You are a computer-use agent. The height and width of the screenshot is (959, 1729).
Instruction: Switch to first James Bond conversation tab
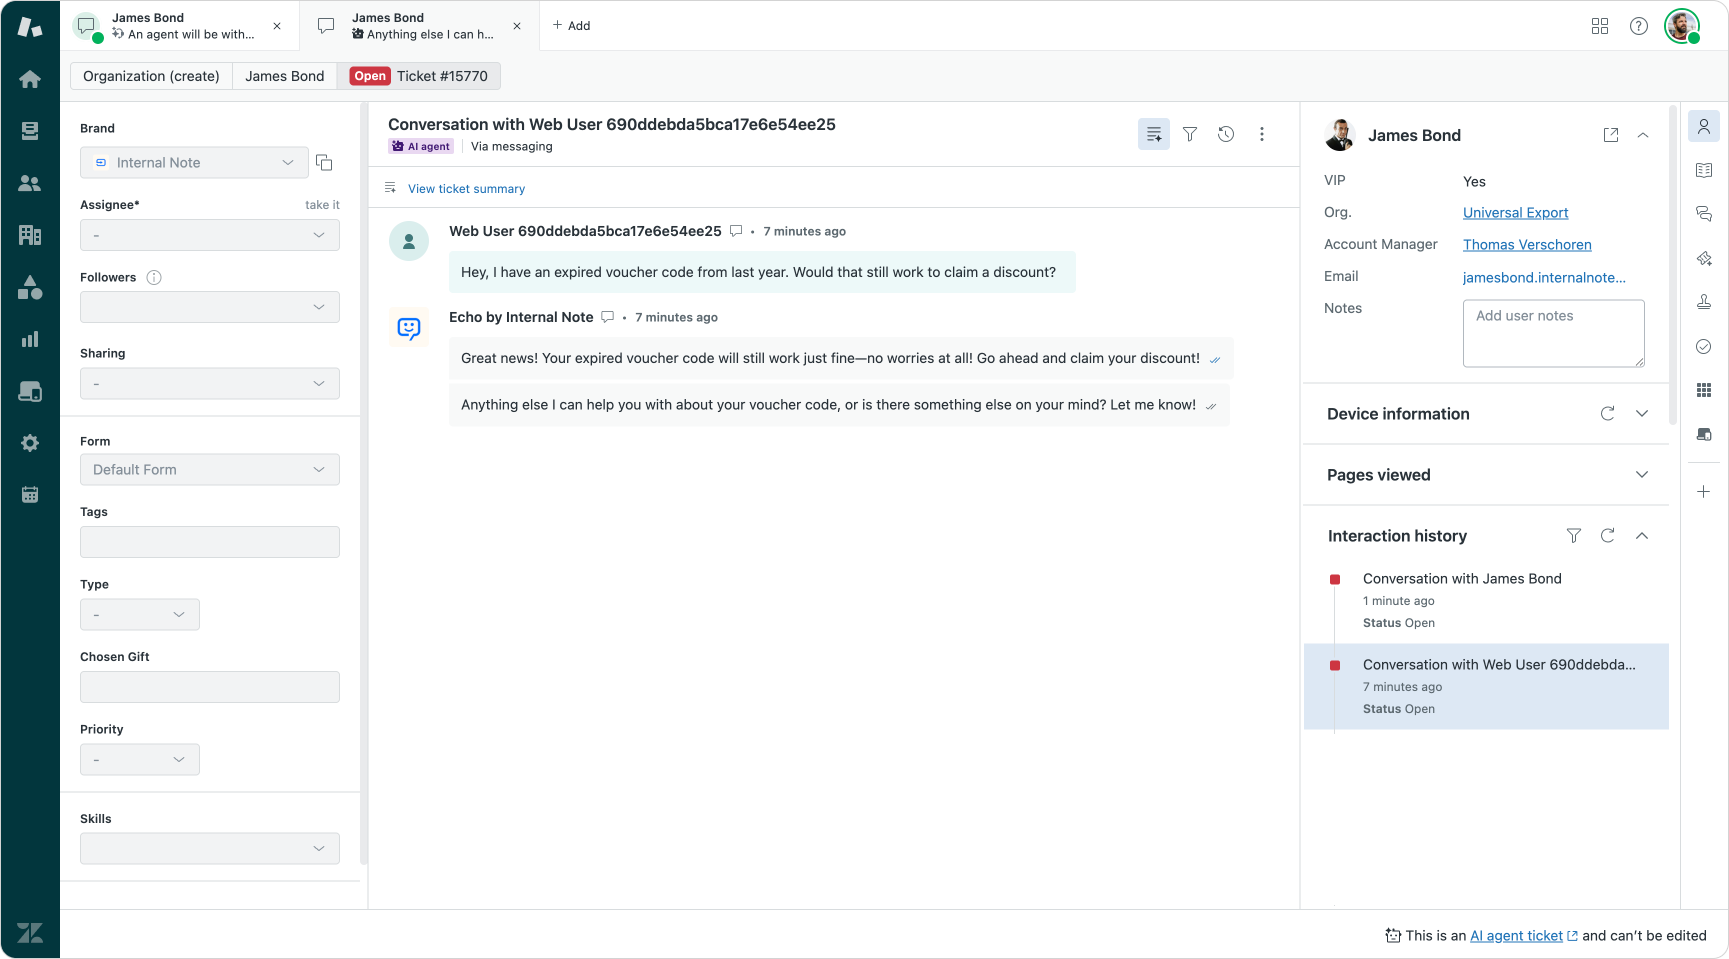pyautogui.click(x=185, y=26)
